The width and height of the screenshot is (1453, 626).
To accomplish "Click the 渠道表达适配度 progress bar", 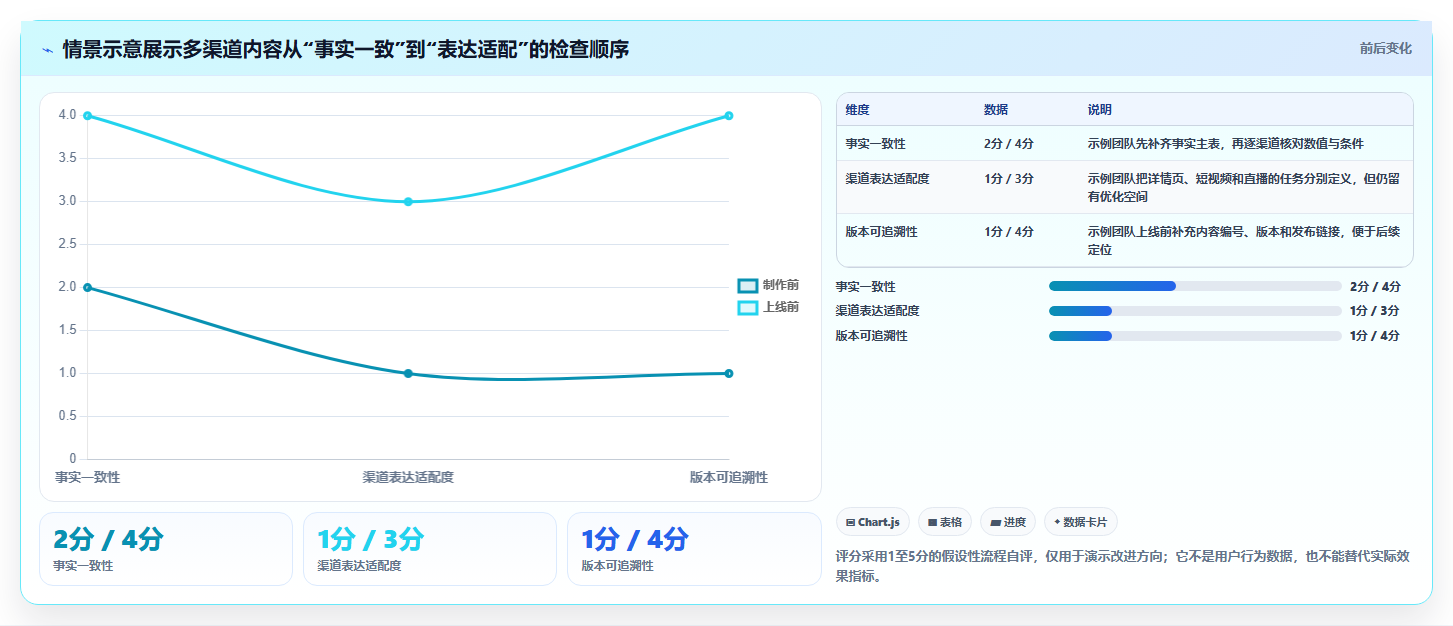I will click(x=1195, y=310).
